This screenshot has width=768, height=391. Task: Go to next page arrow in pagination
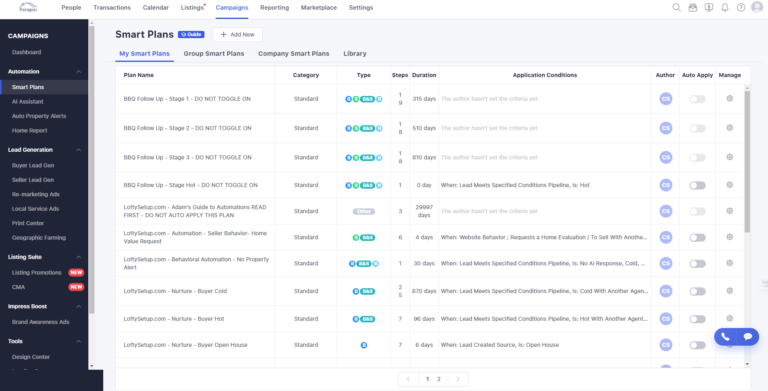click(458, 379)
